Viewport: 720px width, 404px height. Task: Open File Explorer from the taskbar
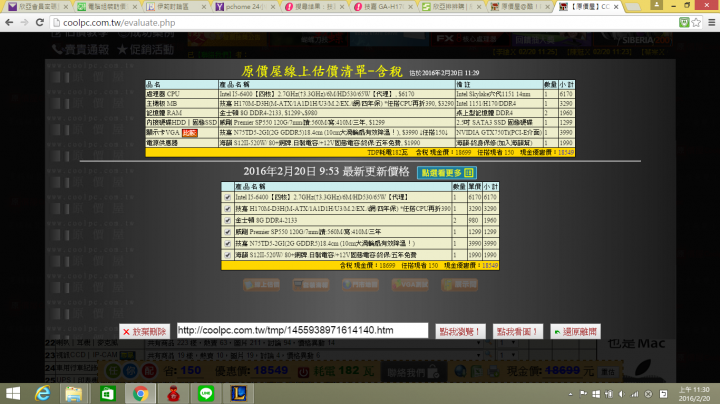click(73, 393)
